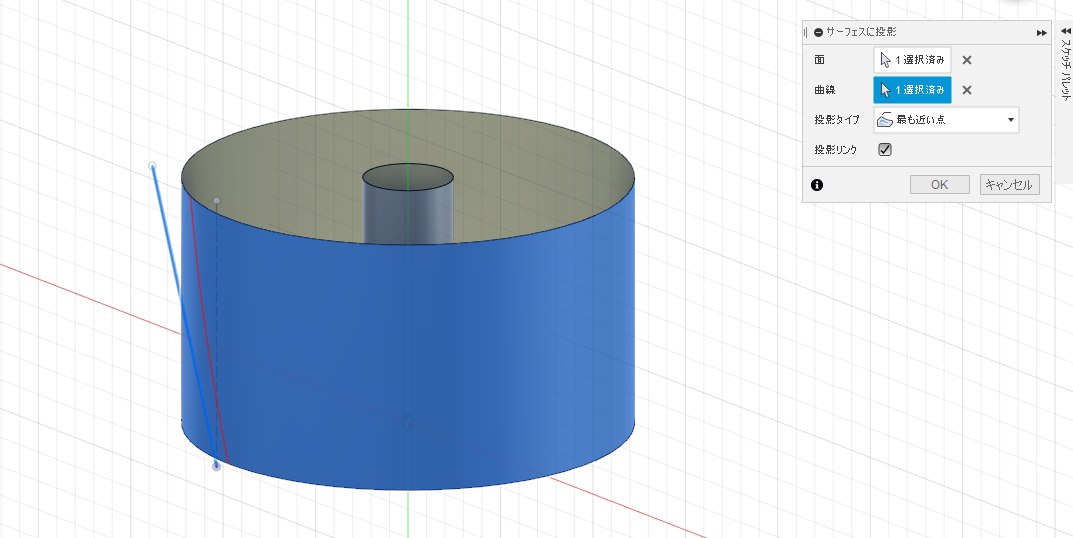Toggle the 投影リンク checkbox
The width and height of the screenshot is (1073, 538).
pos(885,149)
